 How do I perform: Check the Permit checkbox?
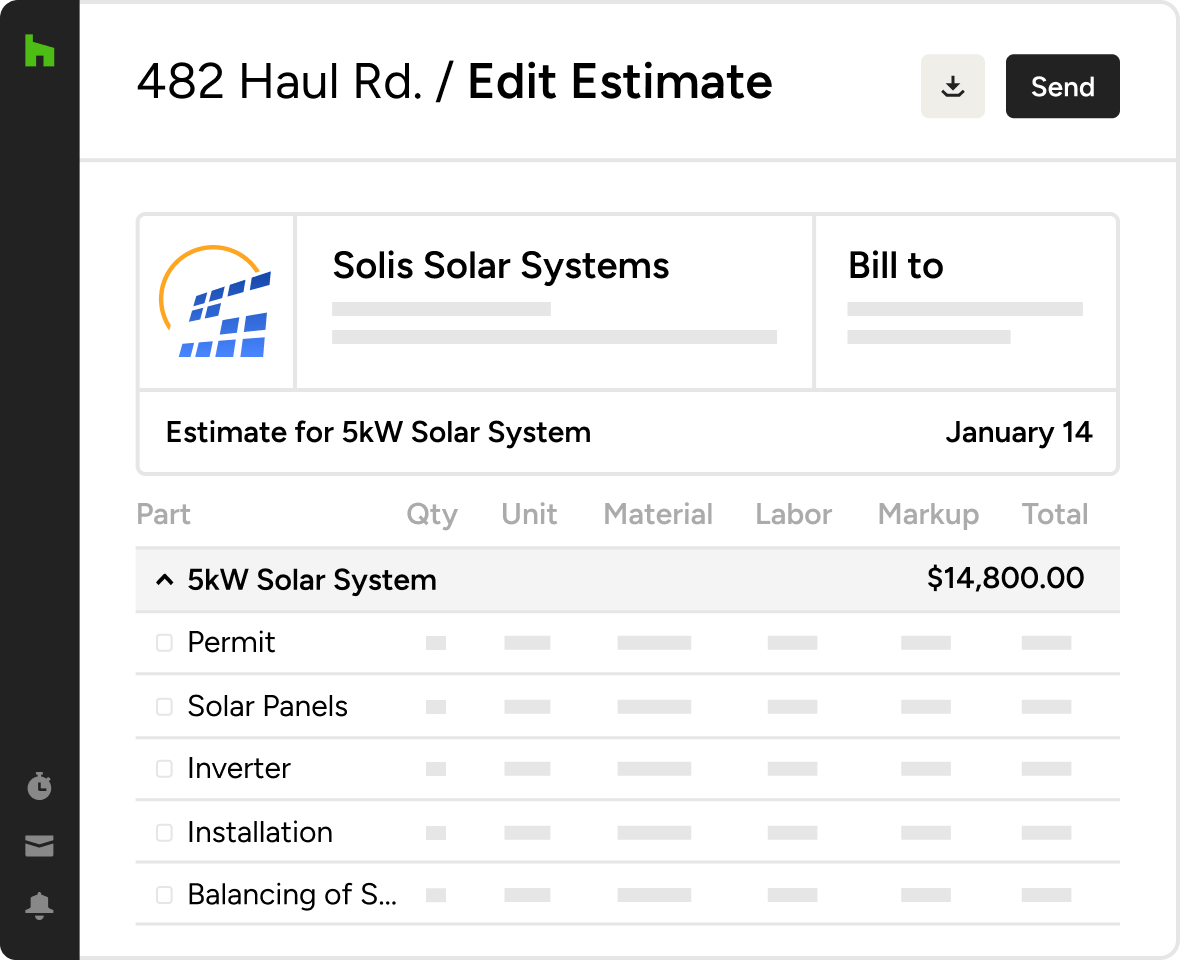pos(165,643)
